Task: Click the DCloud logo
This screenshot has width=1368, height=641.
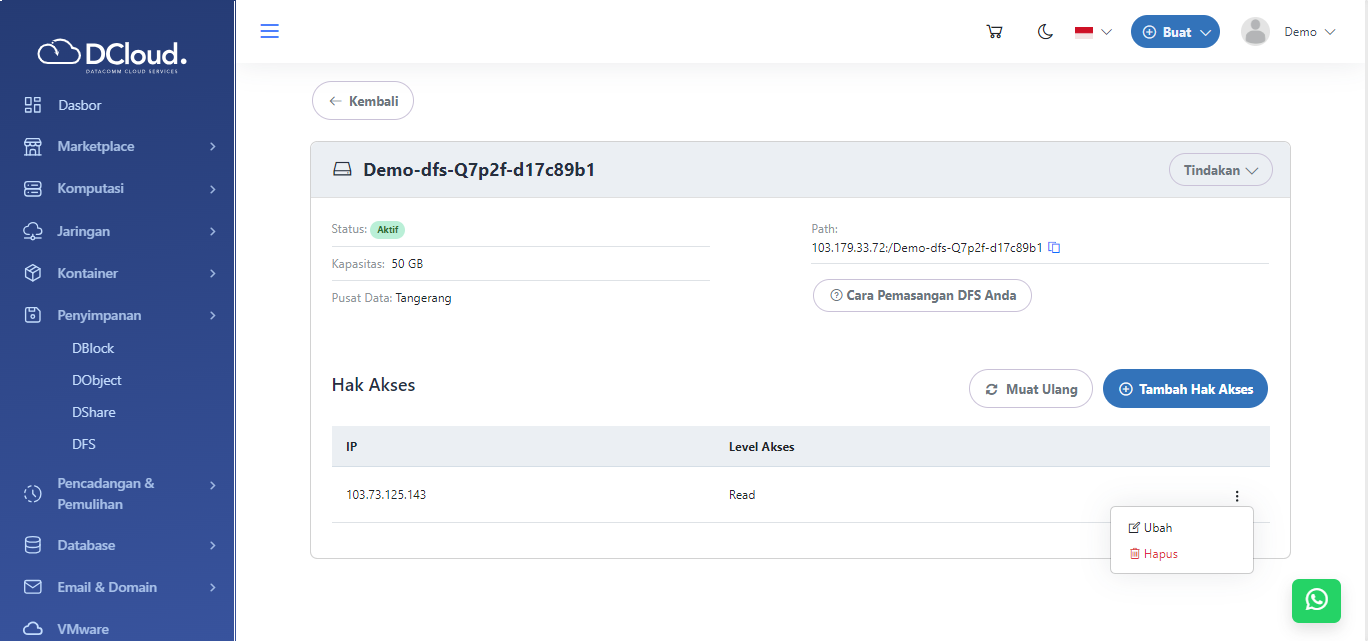Action: [x=112, y=54]
